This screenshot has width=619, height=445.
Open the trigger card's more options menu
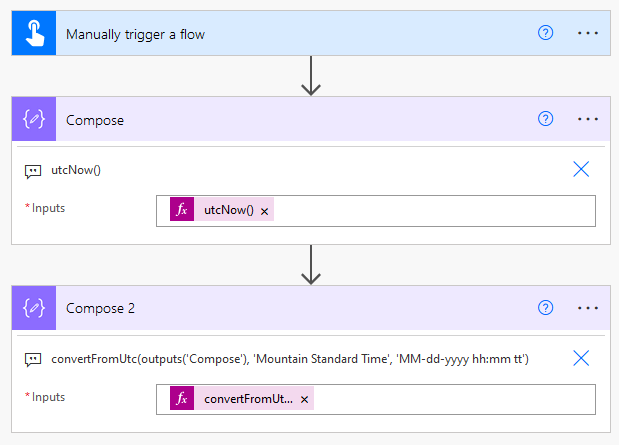587,33
